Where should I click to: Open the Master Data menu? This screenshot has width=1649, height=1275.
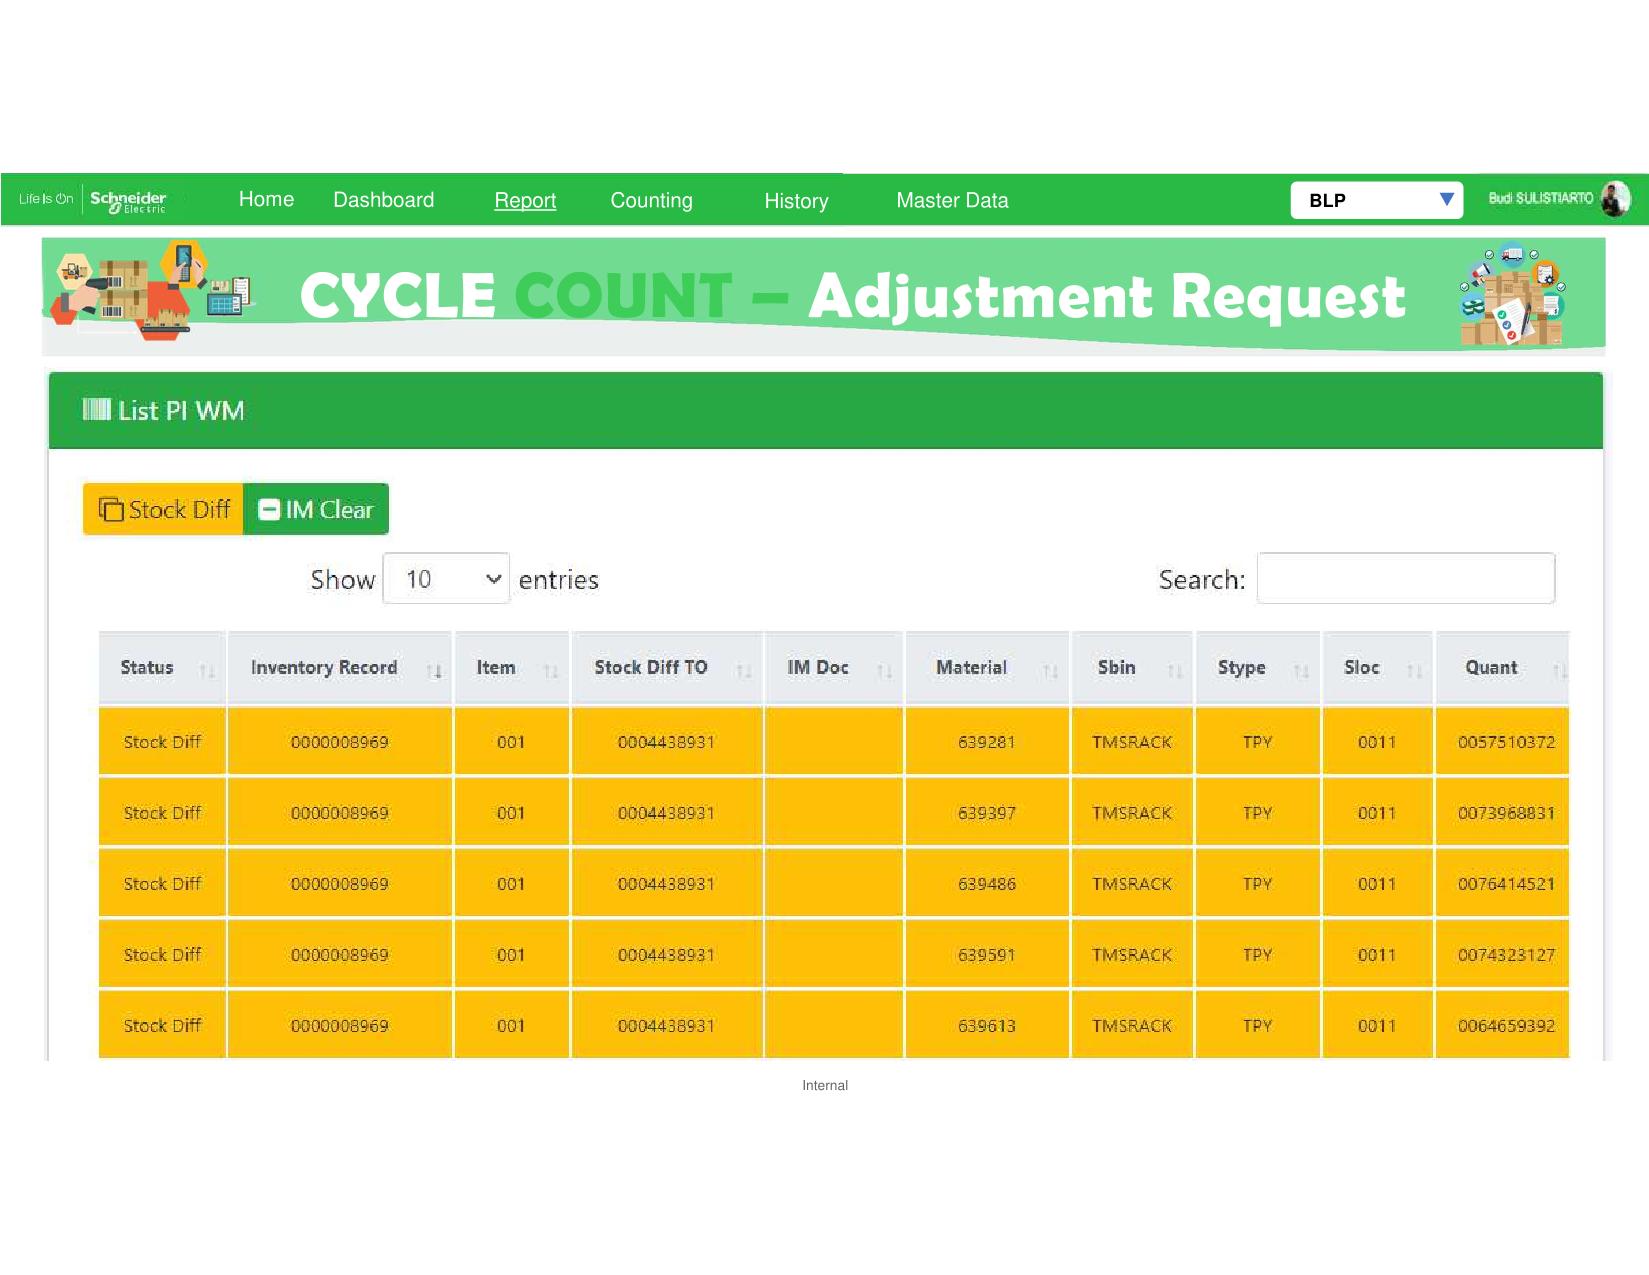click(x=952, y=200)
